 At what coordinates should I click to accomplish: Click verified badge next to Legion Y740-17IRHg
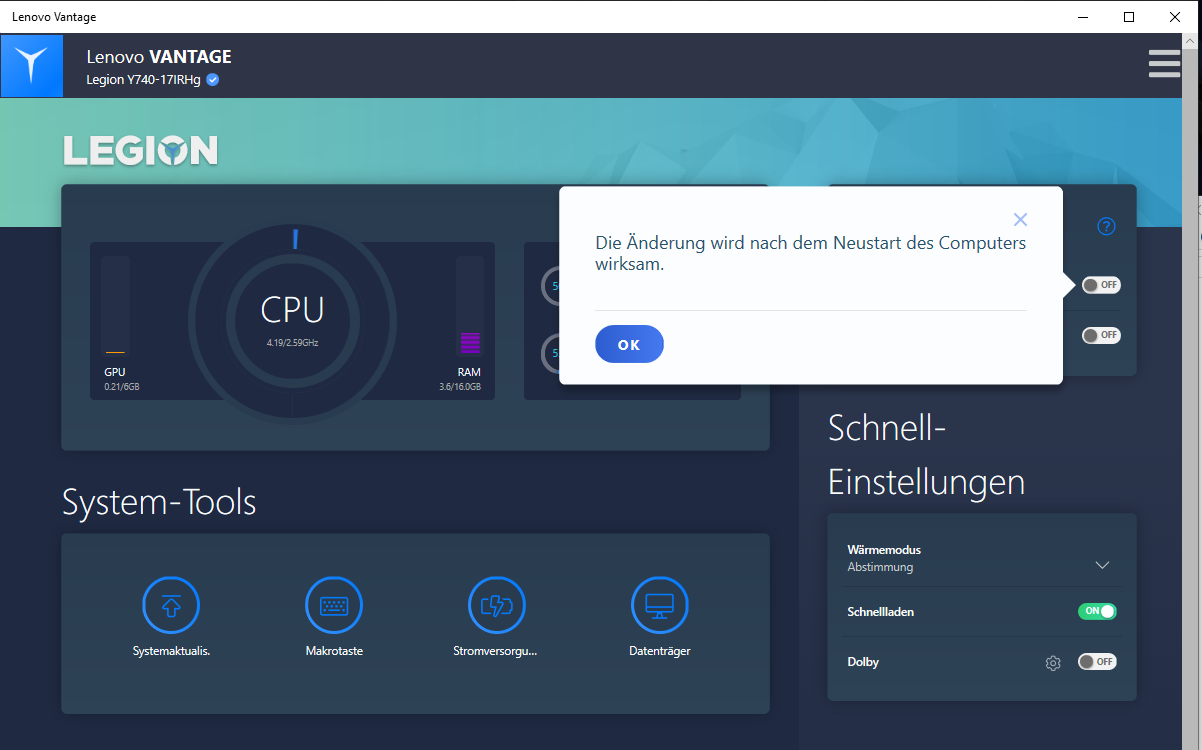tap(213, 80)
